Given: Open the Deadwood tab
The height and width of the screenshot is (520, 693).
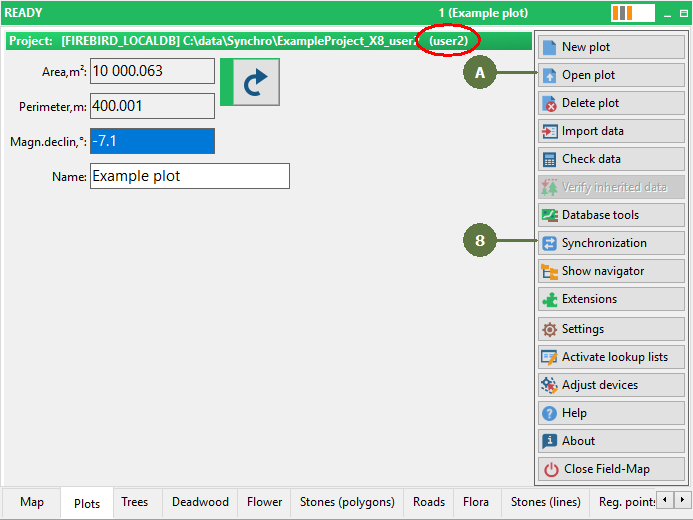Looking at the screenshot, I should (200, 502).
